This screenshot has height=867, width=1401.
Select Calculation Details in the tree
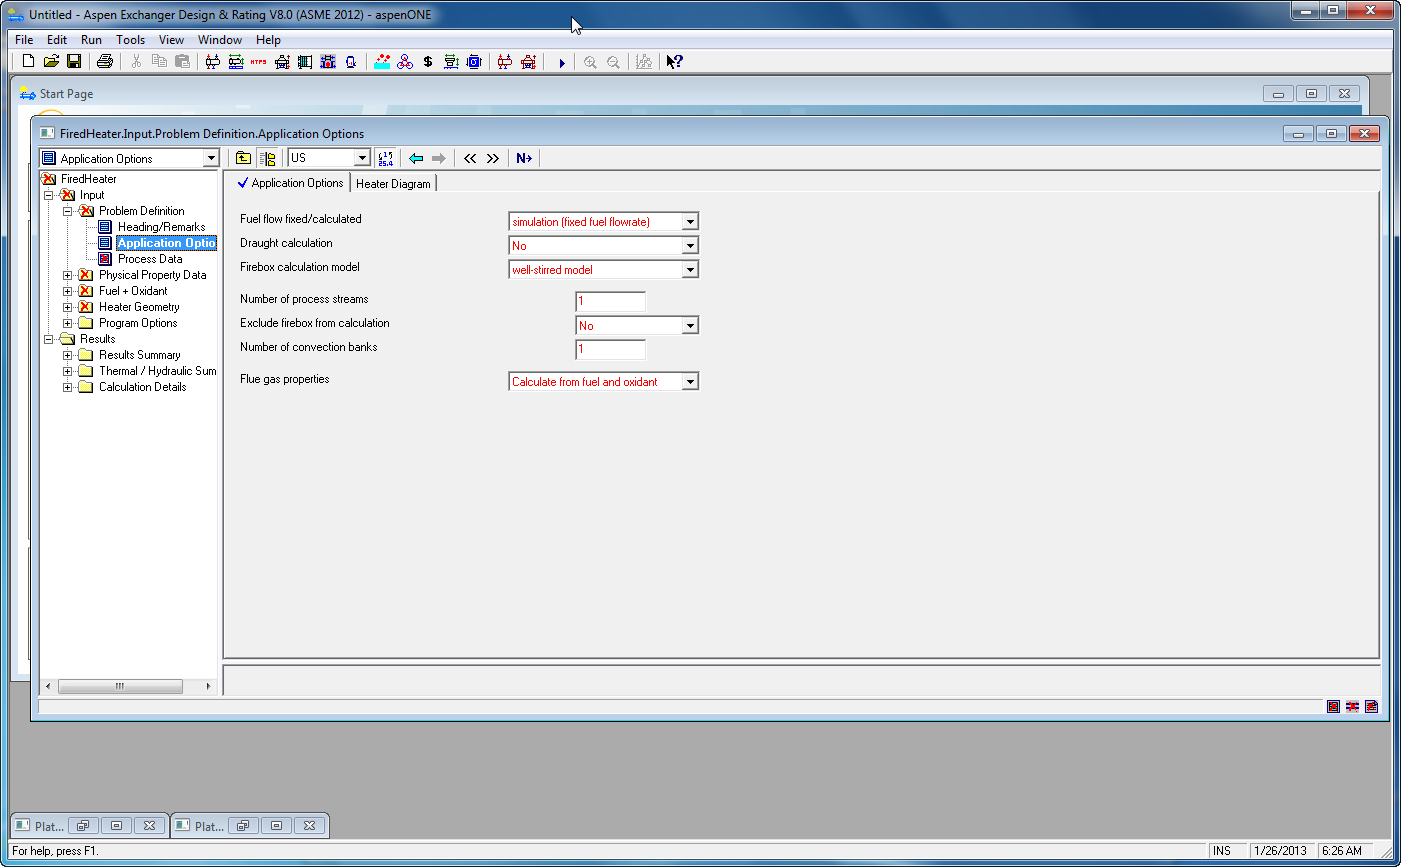point(142,387)
